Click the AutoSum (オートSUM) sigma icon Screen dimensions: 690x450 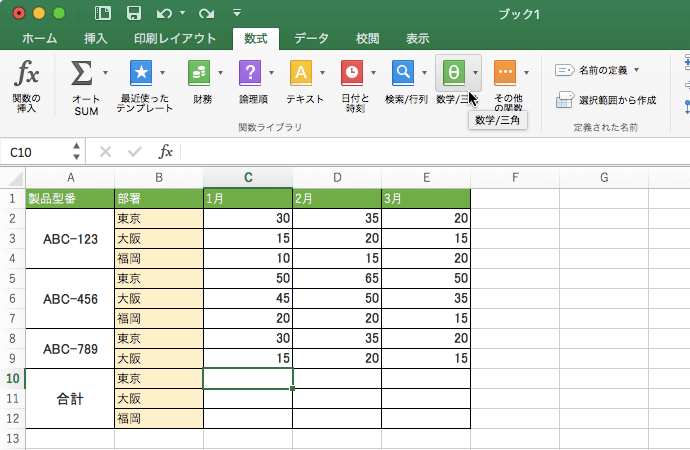(x=81, y=73)
